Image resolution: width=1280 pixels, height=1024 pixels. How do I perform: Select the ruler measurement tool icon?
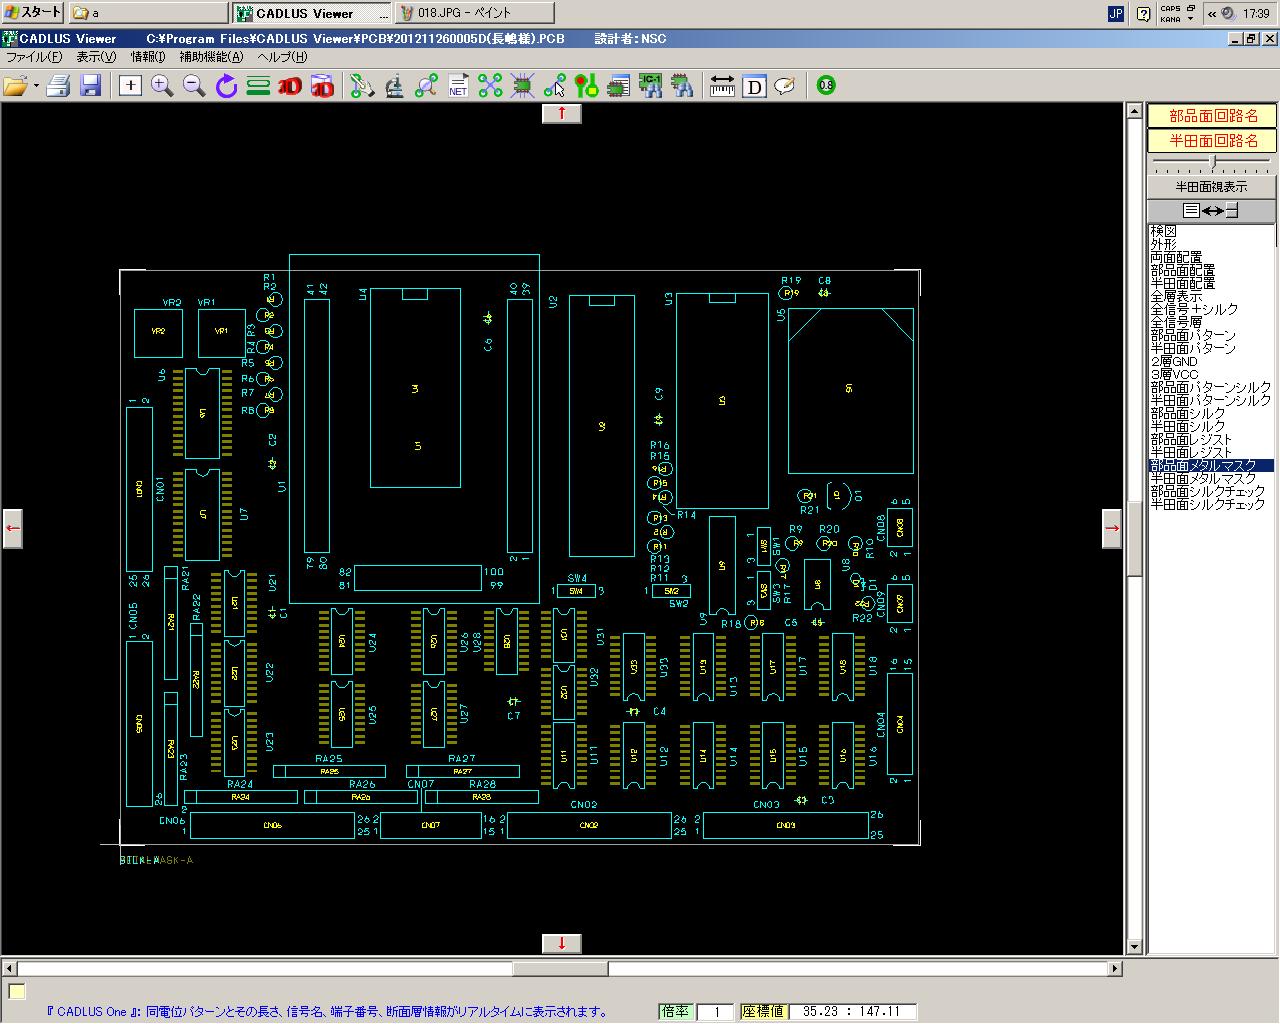722,86
